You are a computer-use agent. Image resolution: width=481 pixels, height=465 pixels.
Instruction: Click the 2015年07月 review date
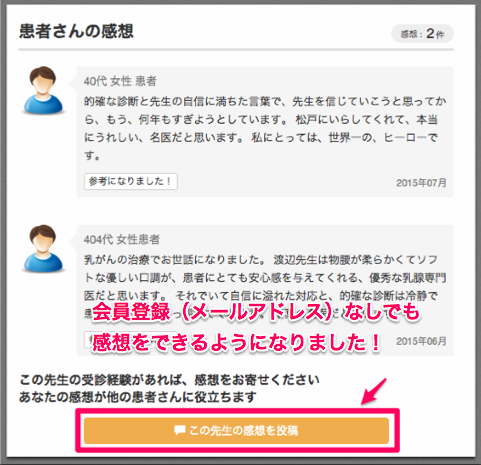(421, 183)
